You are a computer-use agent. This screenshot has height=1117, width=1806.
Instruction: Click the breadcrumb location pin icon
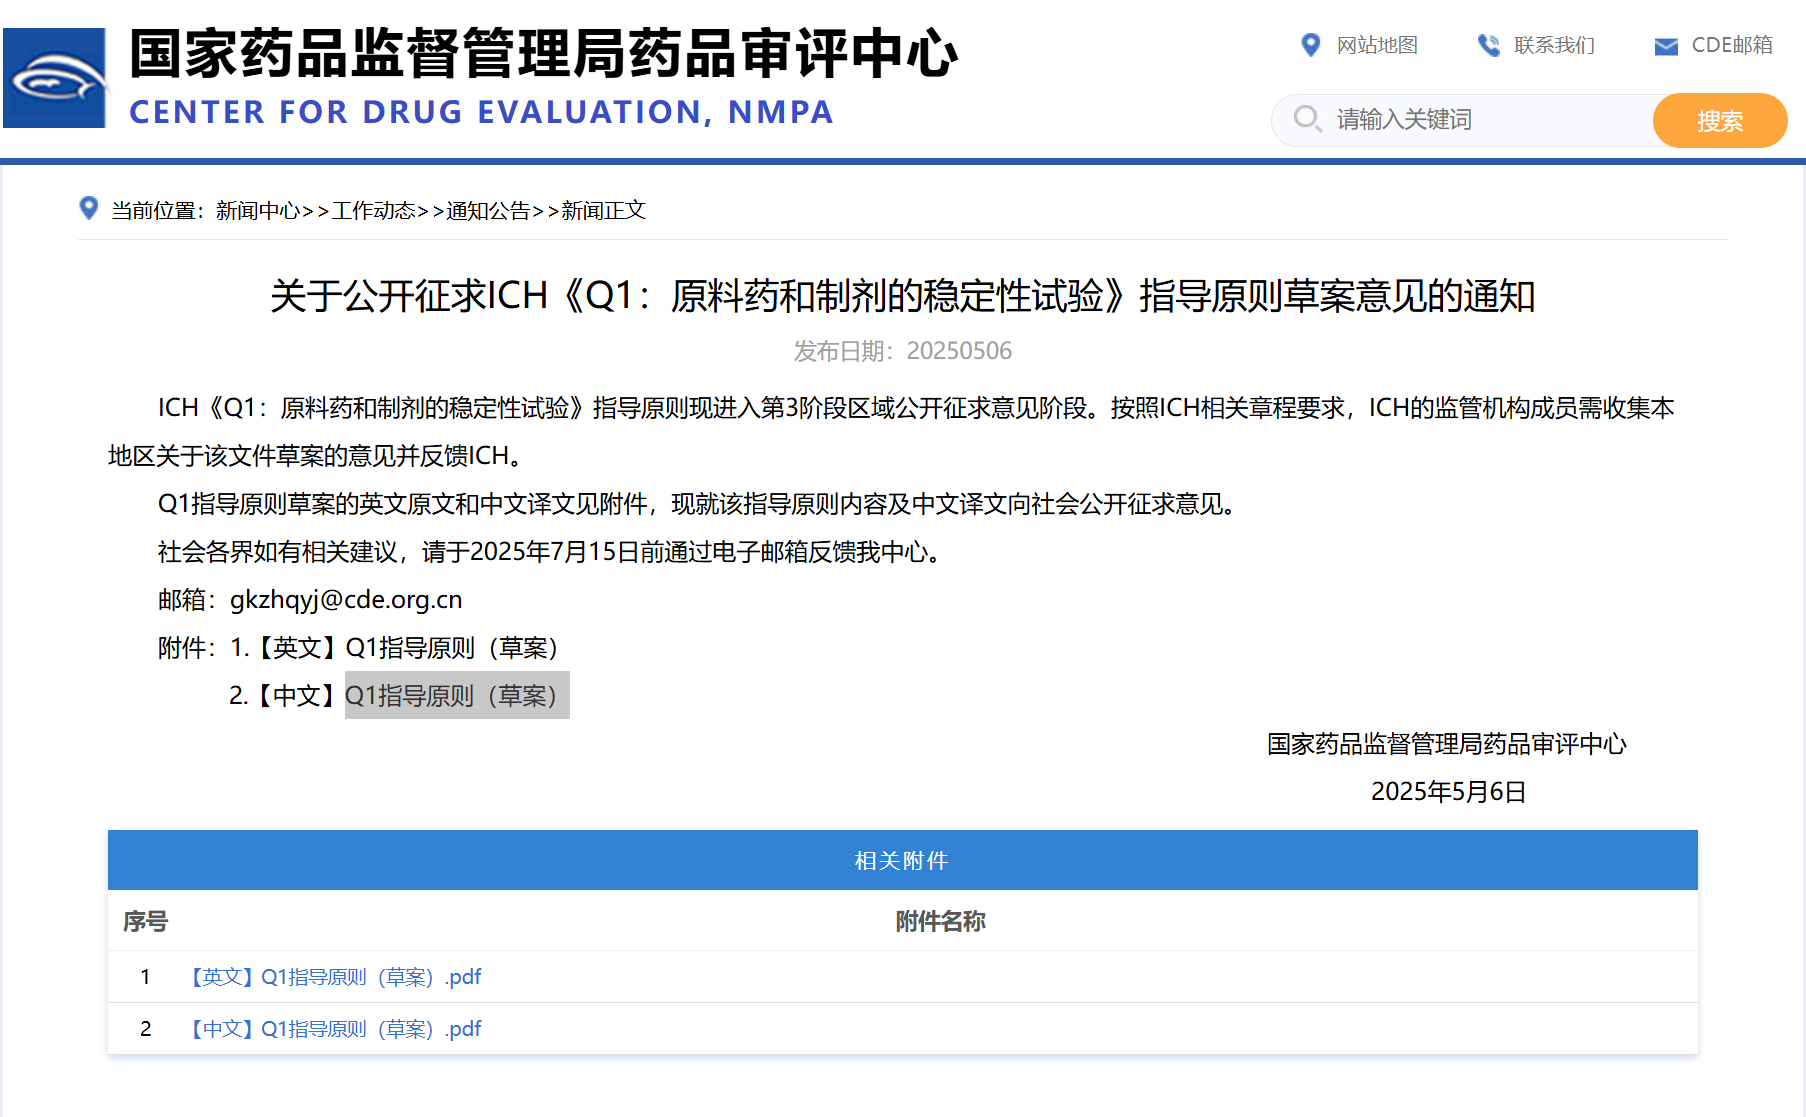pyautogui.click(x=89, y=208)
